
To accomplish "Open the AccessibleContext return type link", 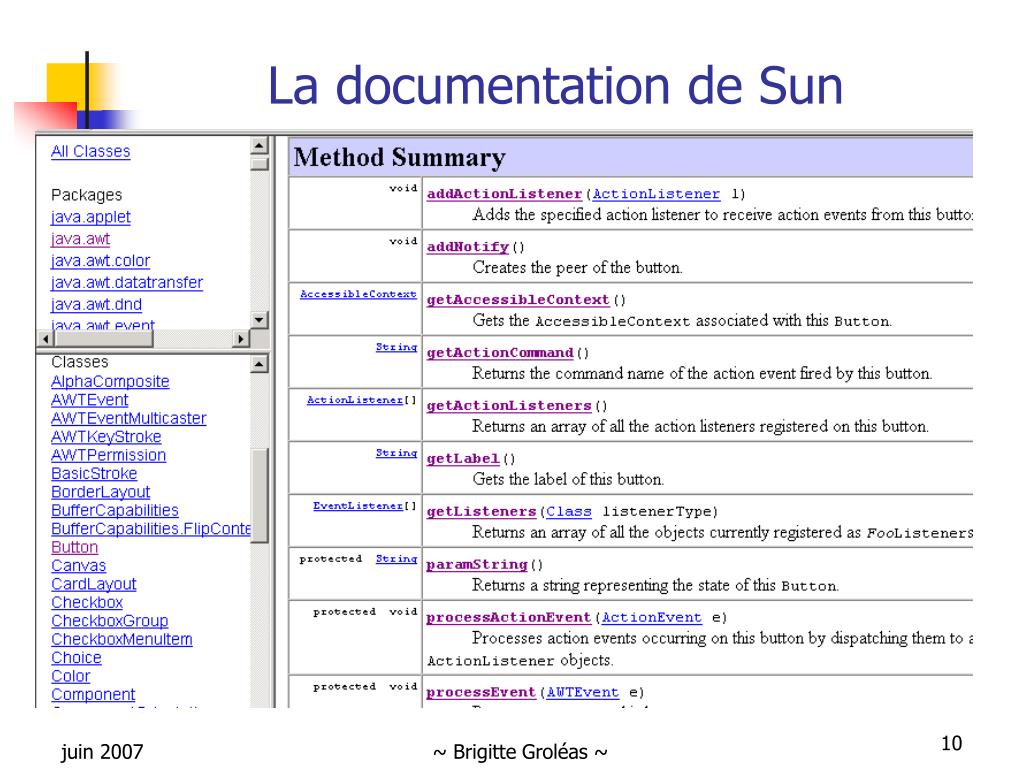I will click(x=358, y=295).
